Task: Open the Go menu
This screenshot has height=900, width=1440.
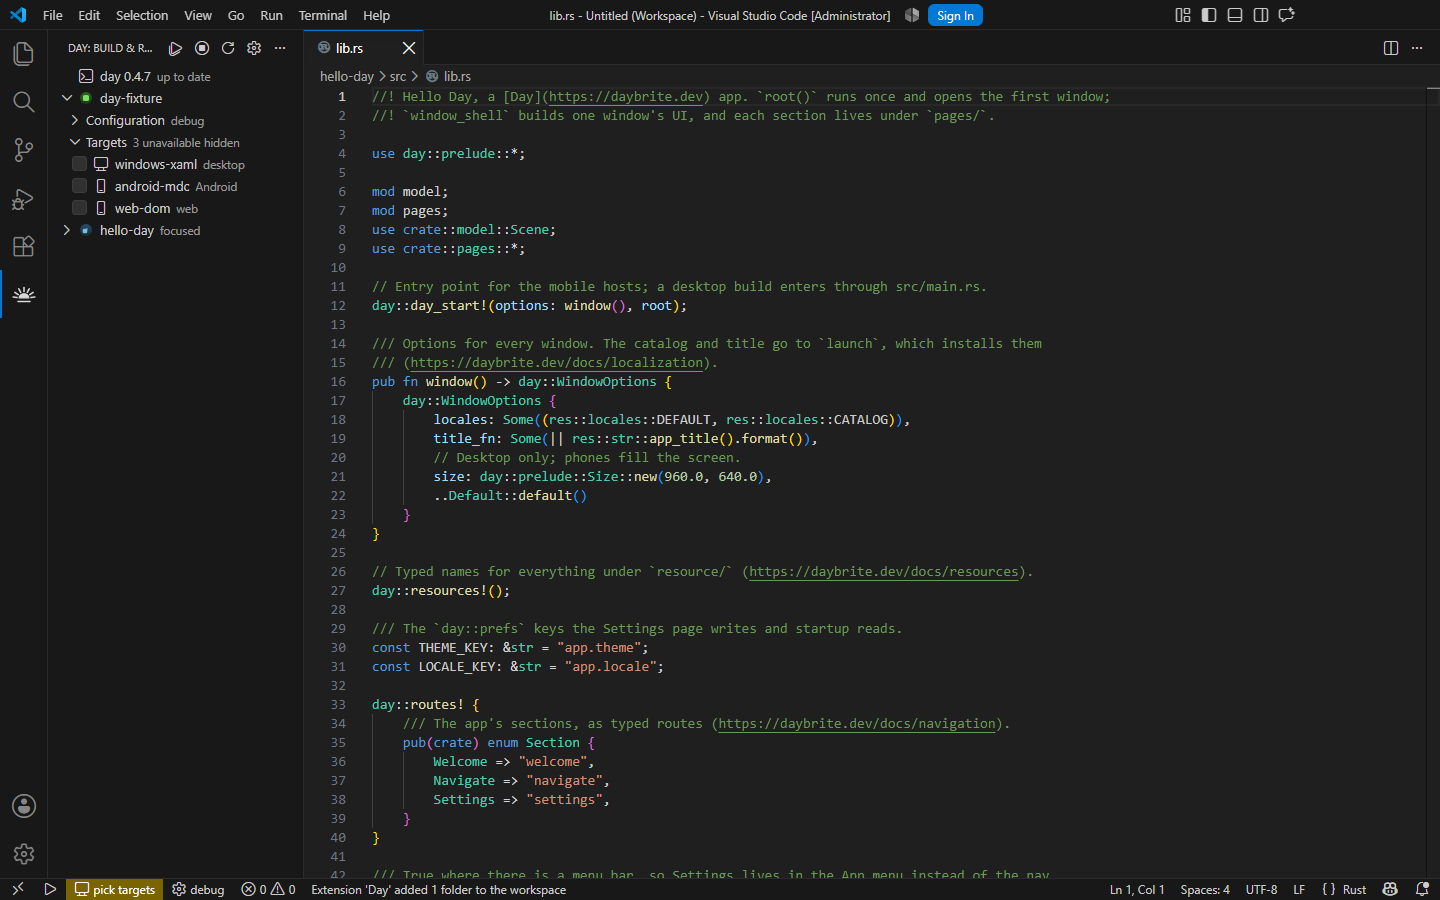Action: point(236,15)
